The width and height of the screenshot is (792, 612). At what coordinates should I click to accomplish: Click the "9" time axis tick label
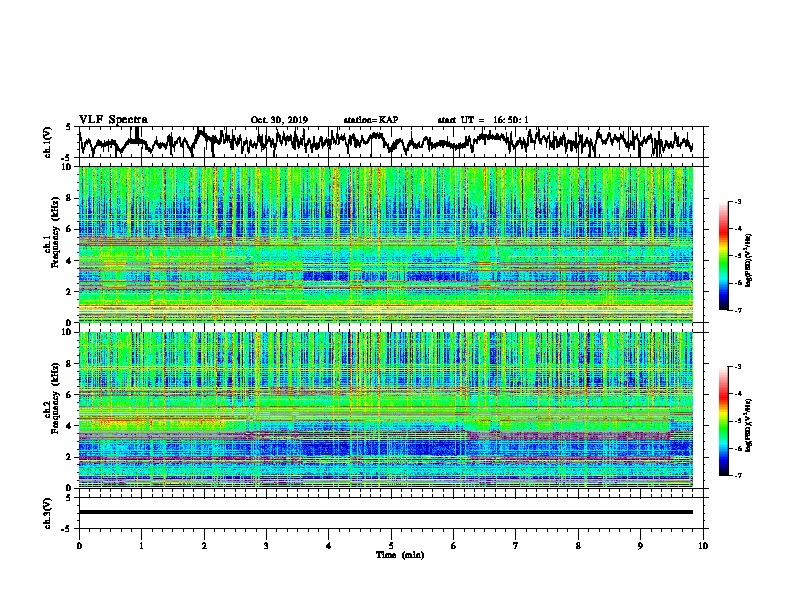click(x=640, y=546)
